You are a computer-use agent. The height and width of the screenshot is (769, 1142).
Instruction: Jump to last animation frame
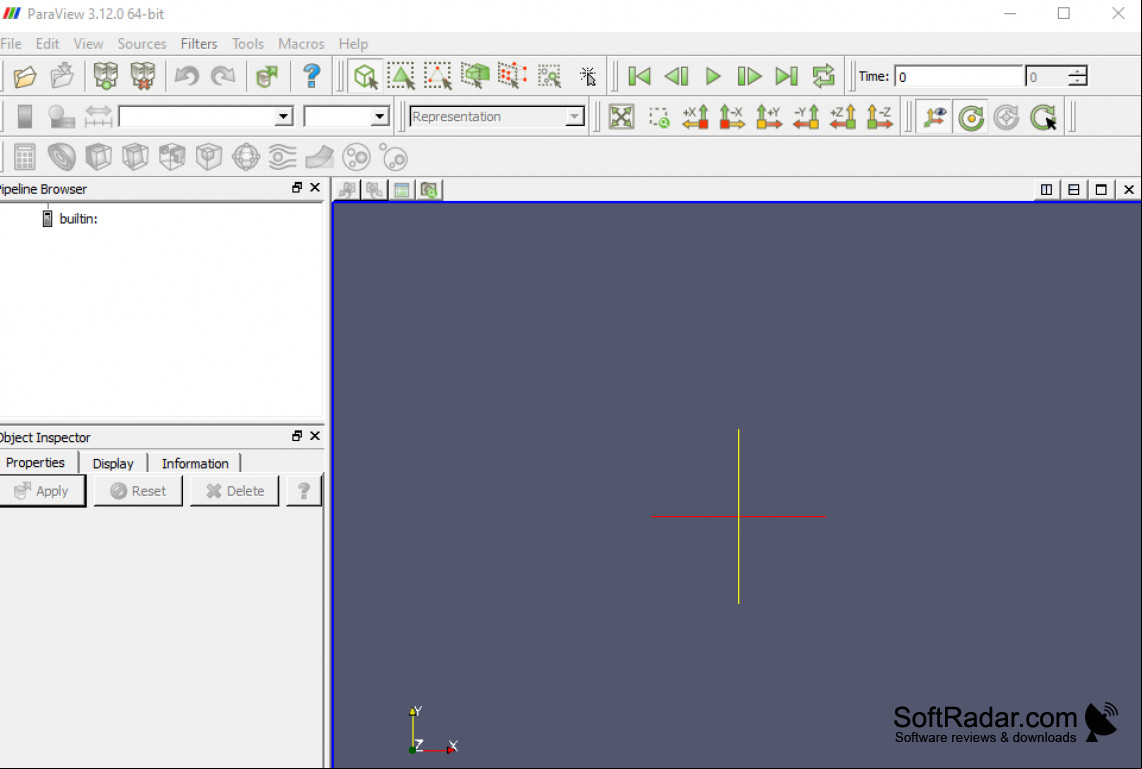[x=787, y=76]
